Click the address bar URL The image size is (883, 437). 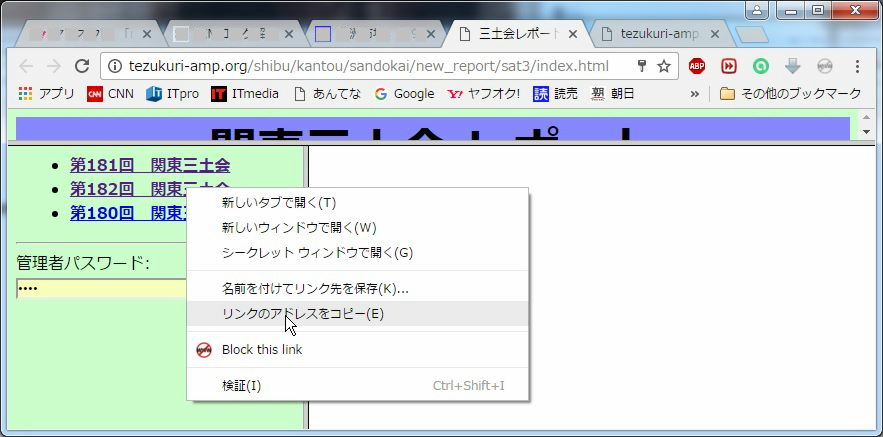pyautogui.click(x=370, y=67)
